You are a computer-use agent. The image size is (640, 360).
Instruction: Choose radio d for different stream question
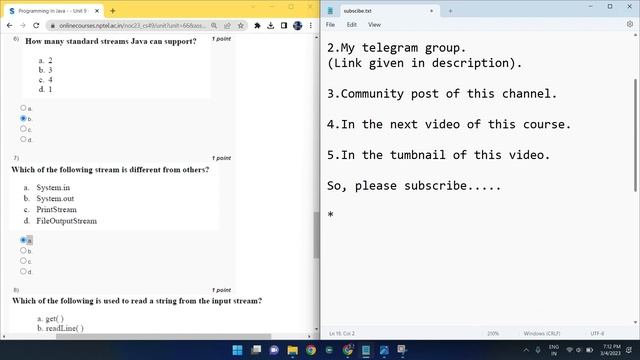(x=23, y=271)
